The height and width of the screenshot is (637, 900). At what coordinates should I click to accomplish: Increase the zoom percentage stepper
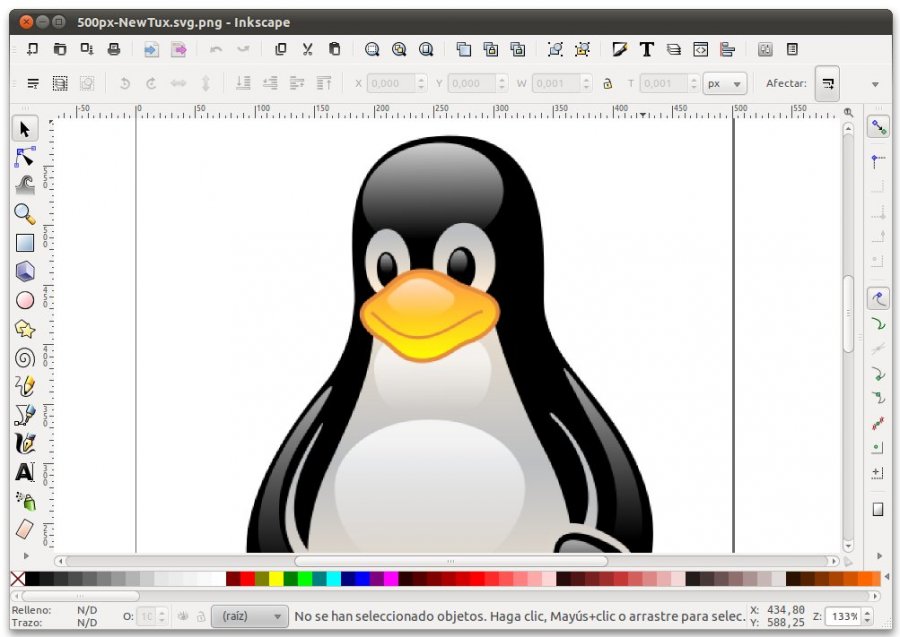coord(867,613)
